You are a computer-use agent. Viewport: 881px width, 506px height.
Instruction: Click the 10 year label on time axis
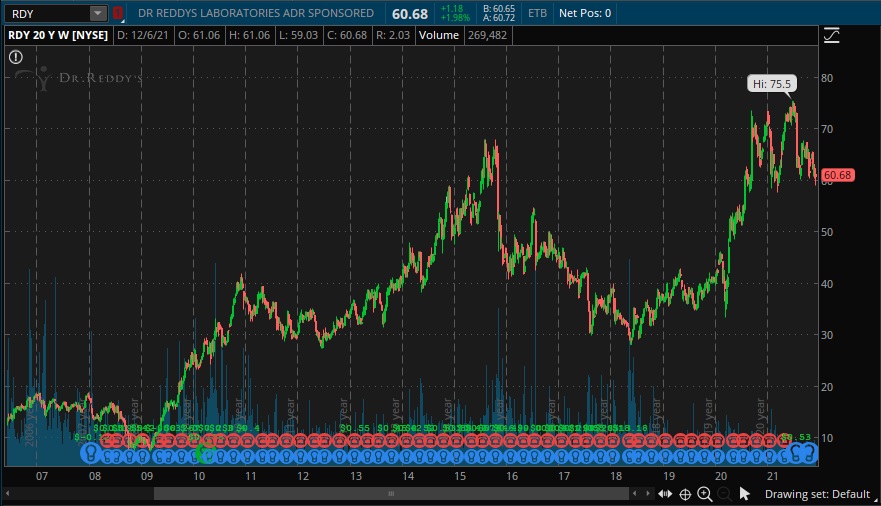(199, 476)
